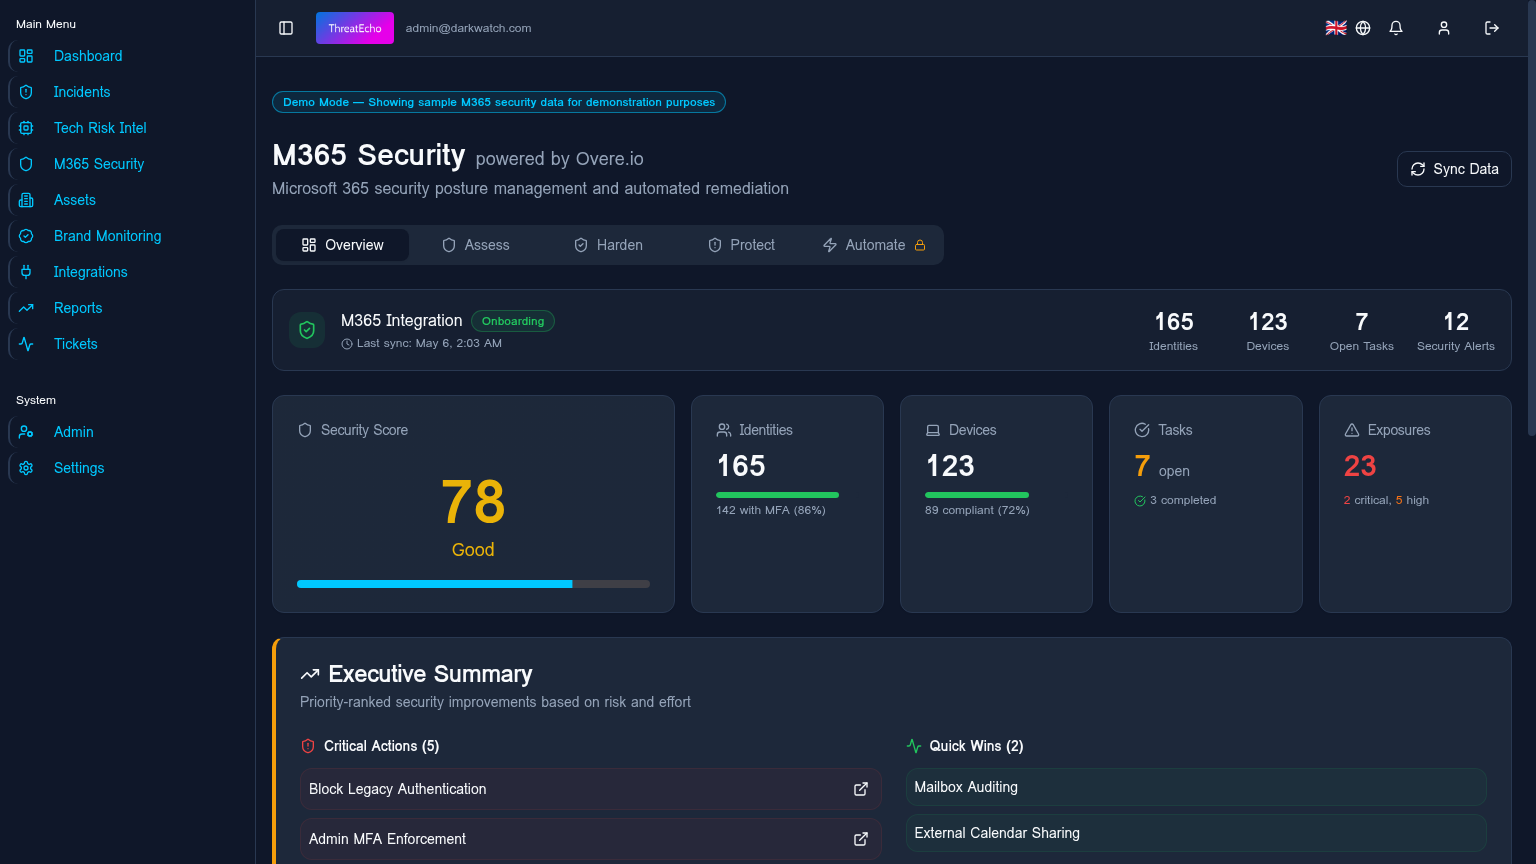Click the Sync Data button

click(1454, 169)
